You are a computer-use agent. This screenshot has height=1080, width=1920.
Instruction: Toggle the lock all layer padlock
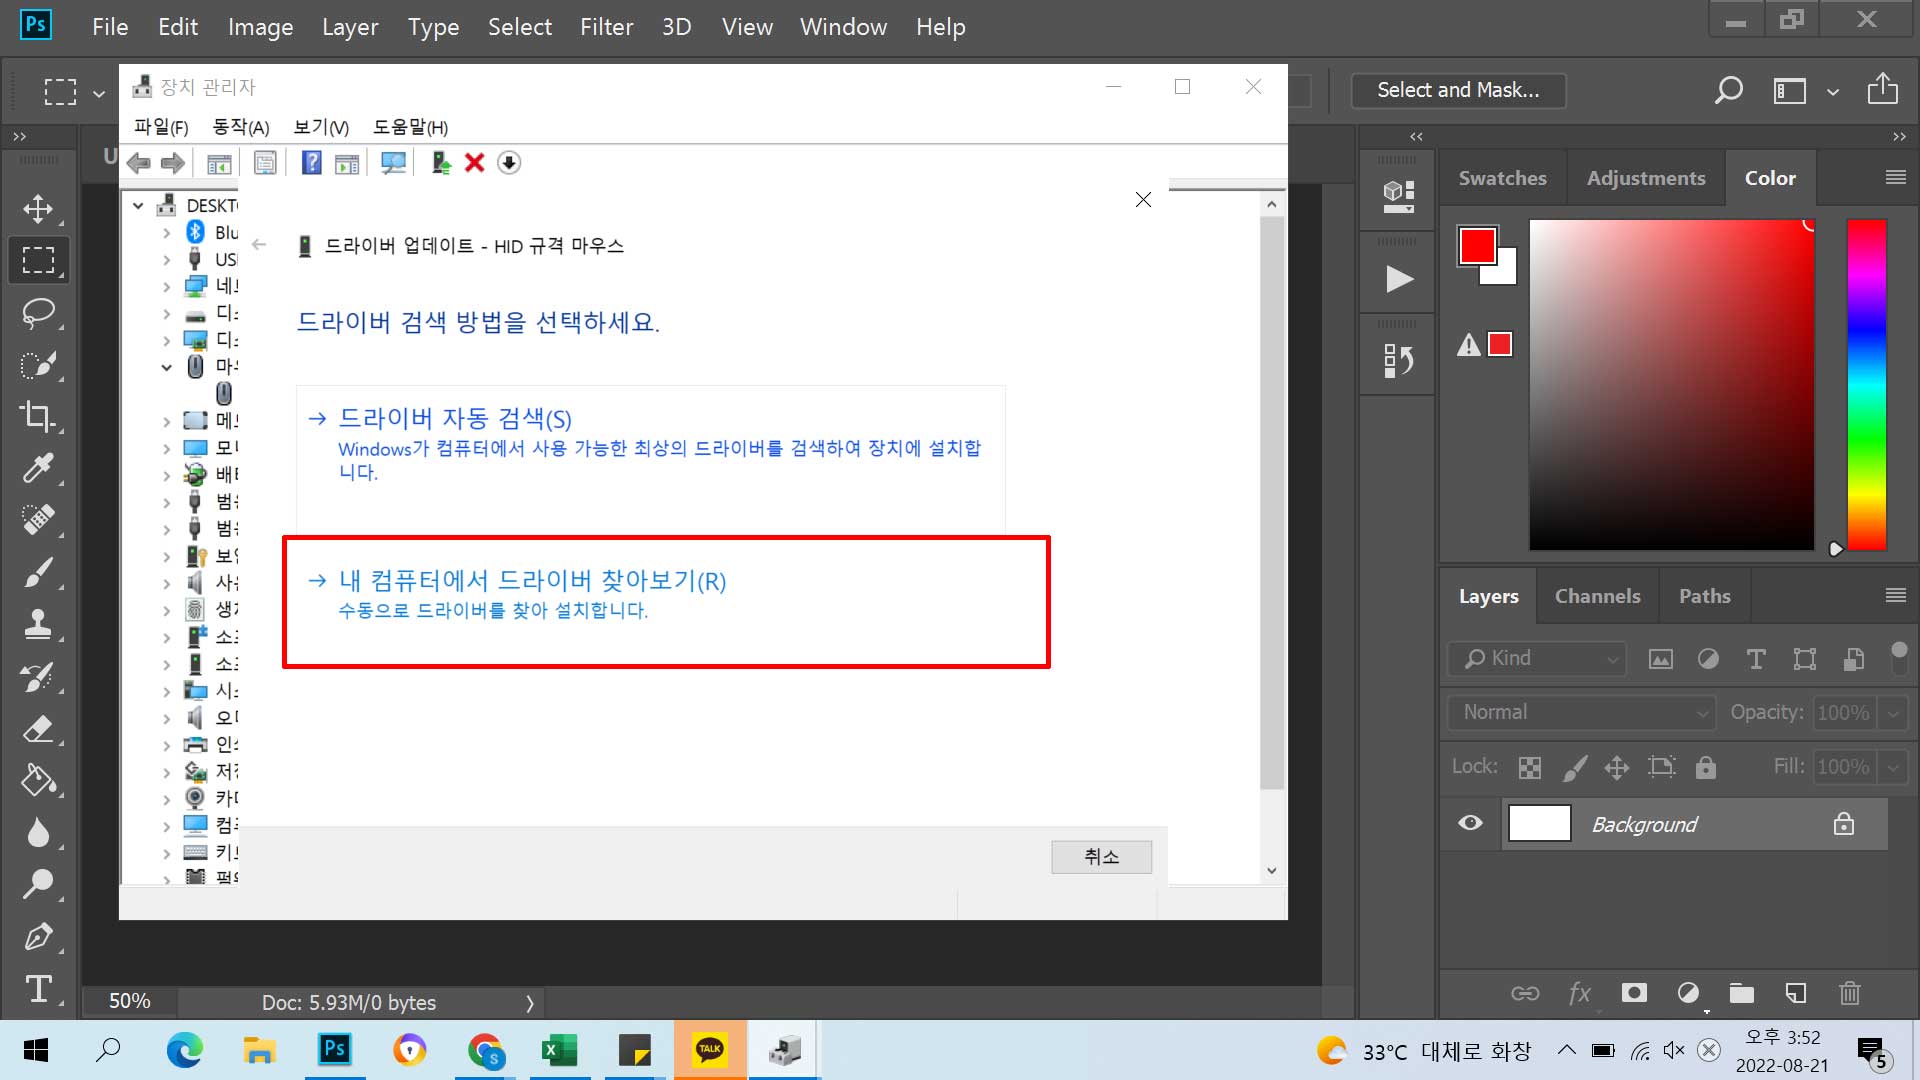click(x=1705, y=767)
